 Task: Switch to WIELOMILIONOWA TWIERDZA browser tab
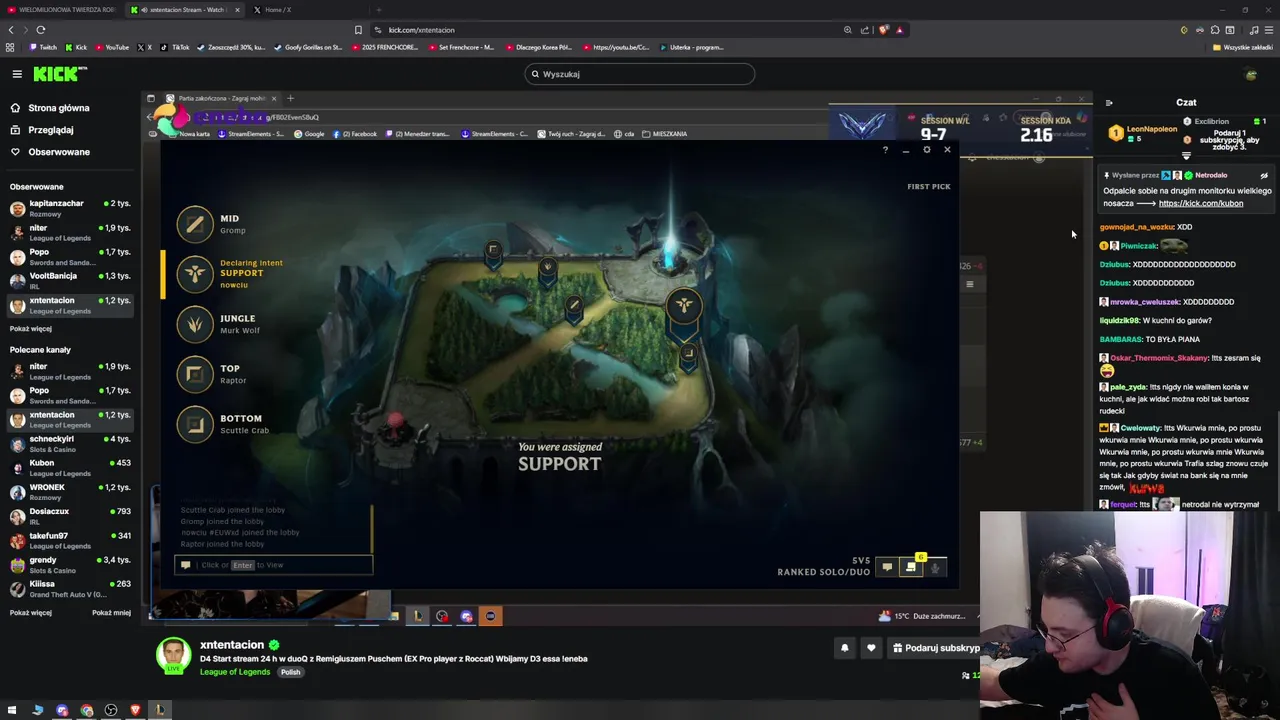62,10
